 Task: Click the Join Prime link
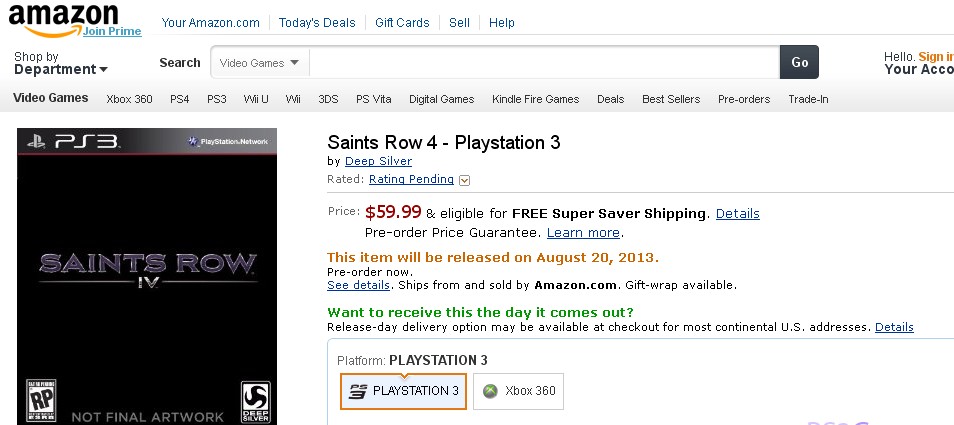[112, 31]
